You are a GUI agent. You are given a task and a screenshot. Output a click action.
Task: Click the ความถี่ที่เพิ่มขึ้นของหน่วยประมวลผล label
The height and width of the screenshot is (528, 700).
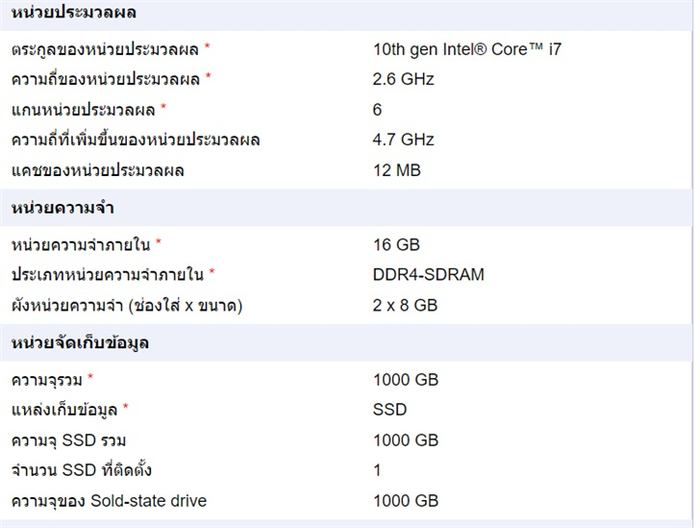[x=136, y=140]
